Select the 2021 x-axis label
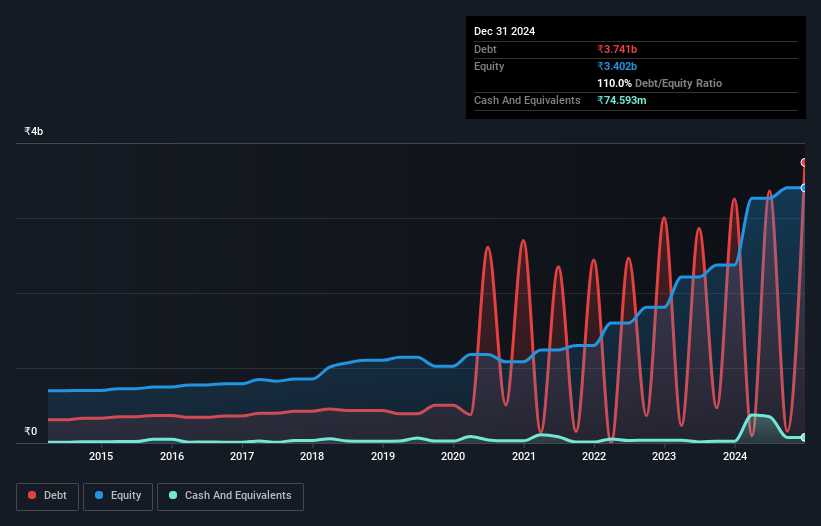 (524, 456)
